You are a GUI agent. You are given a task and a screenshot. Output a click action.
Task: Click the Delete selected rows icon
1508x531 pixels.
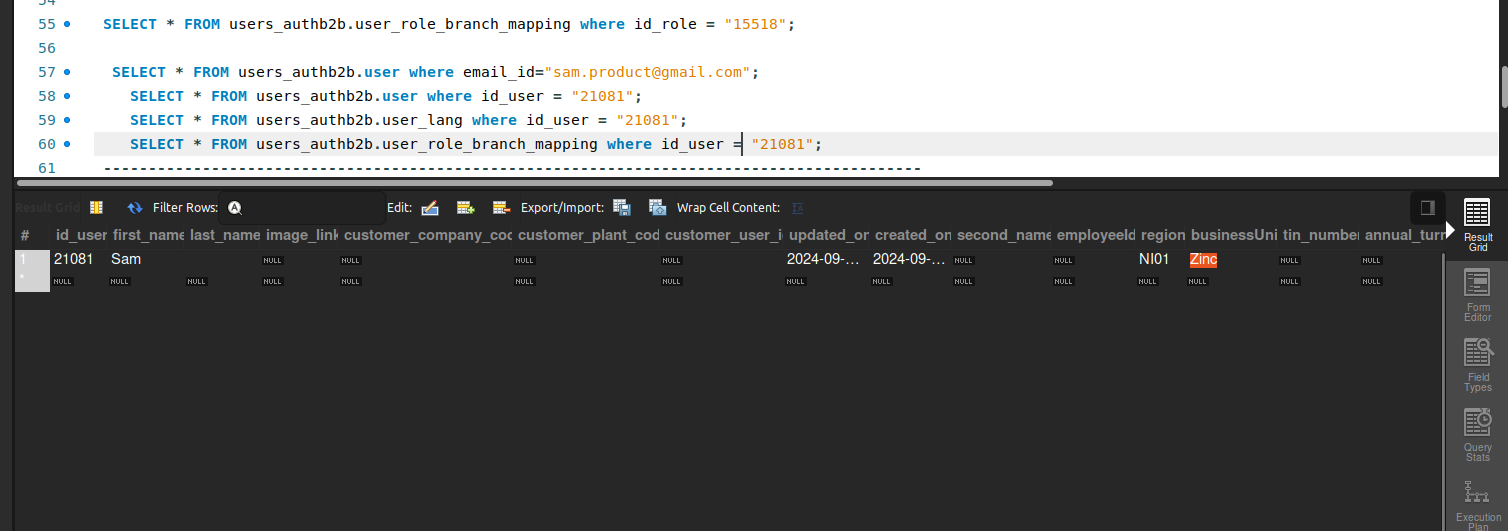point(501,208)
